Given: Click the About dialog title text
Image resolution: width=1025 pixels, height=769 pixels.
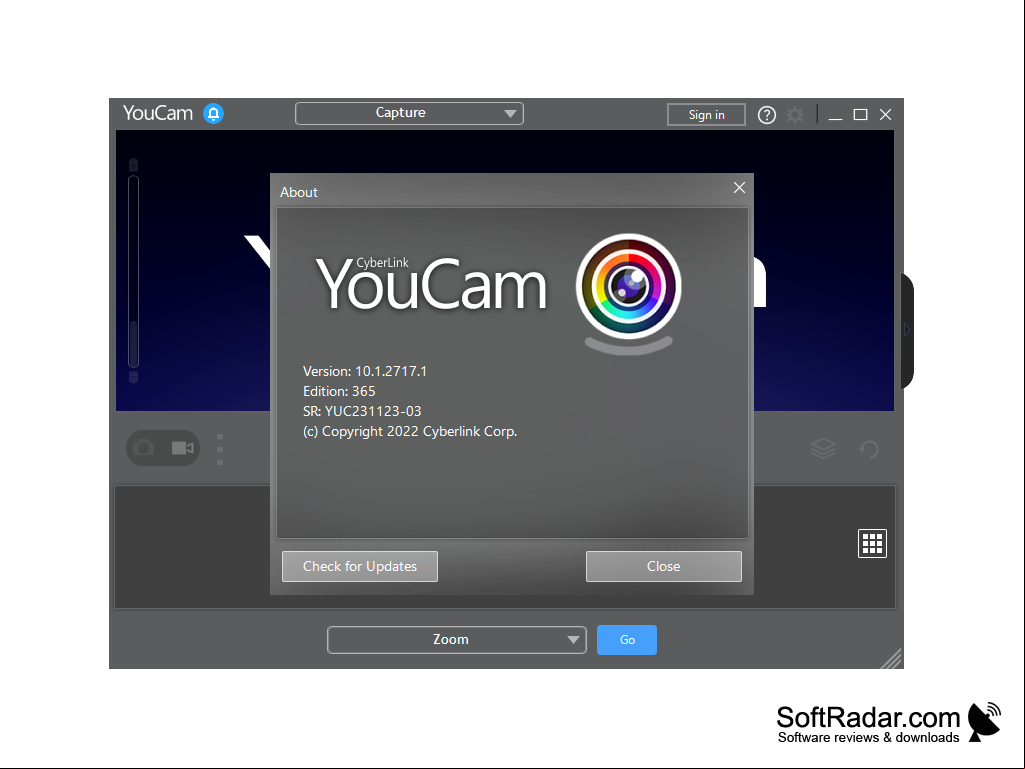Looking at the screenshot, I should pyautogui.click(x=299, y=192).
